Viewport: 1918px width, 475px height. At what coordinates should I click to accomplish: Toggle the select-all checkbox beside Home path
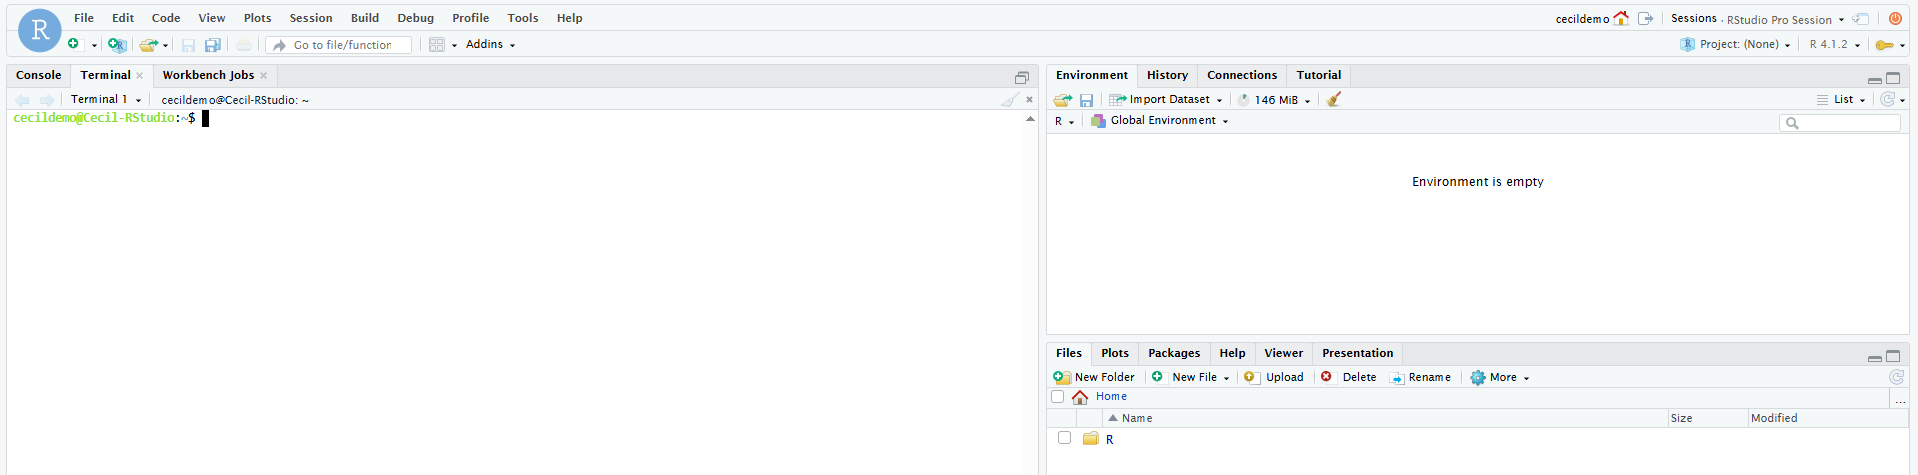pos(1058,397)
